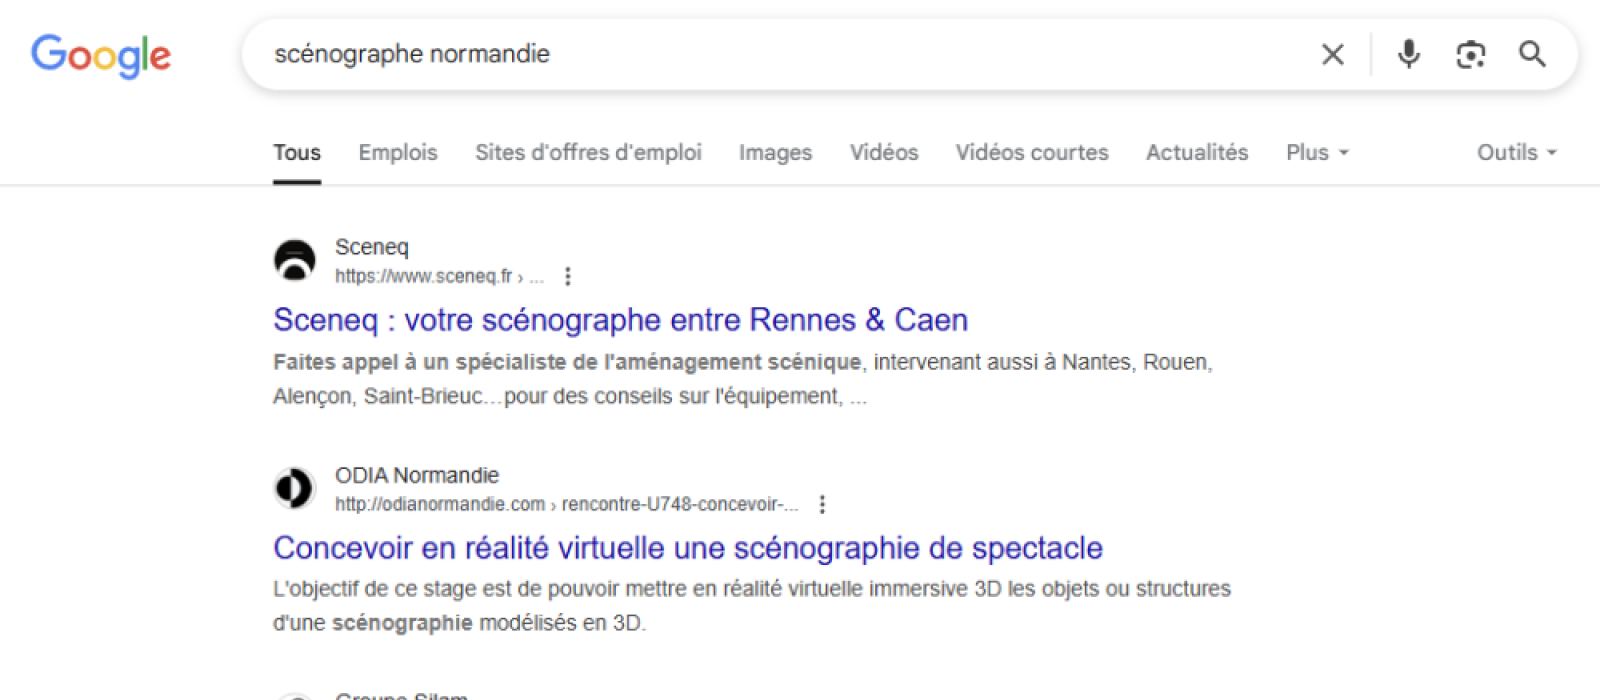Screen dimensions: 1600x700
Task: Switch to the Images tab
Action: point(775,152)
